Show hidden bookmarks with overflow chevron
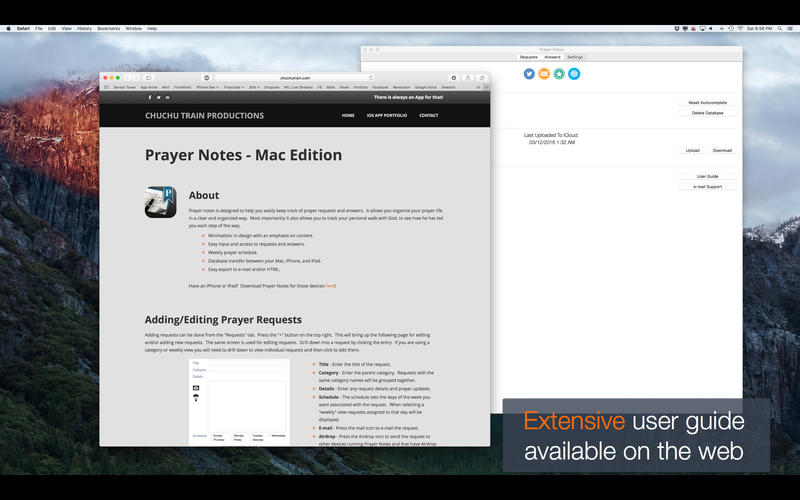 click(485, 87)
